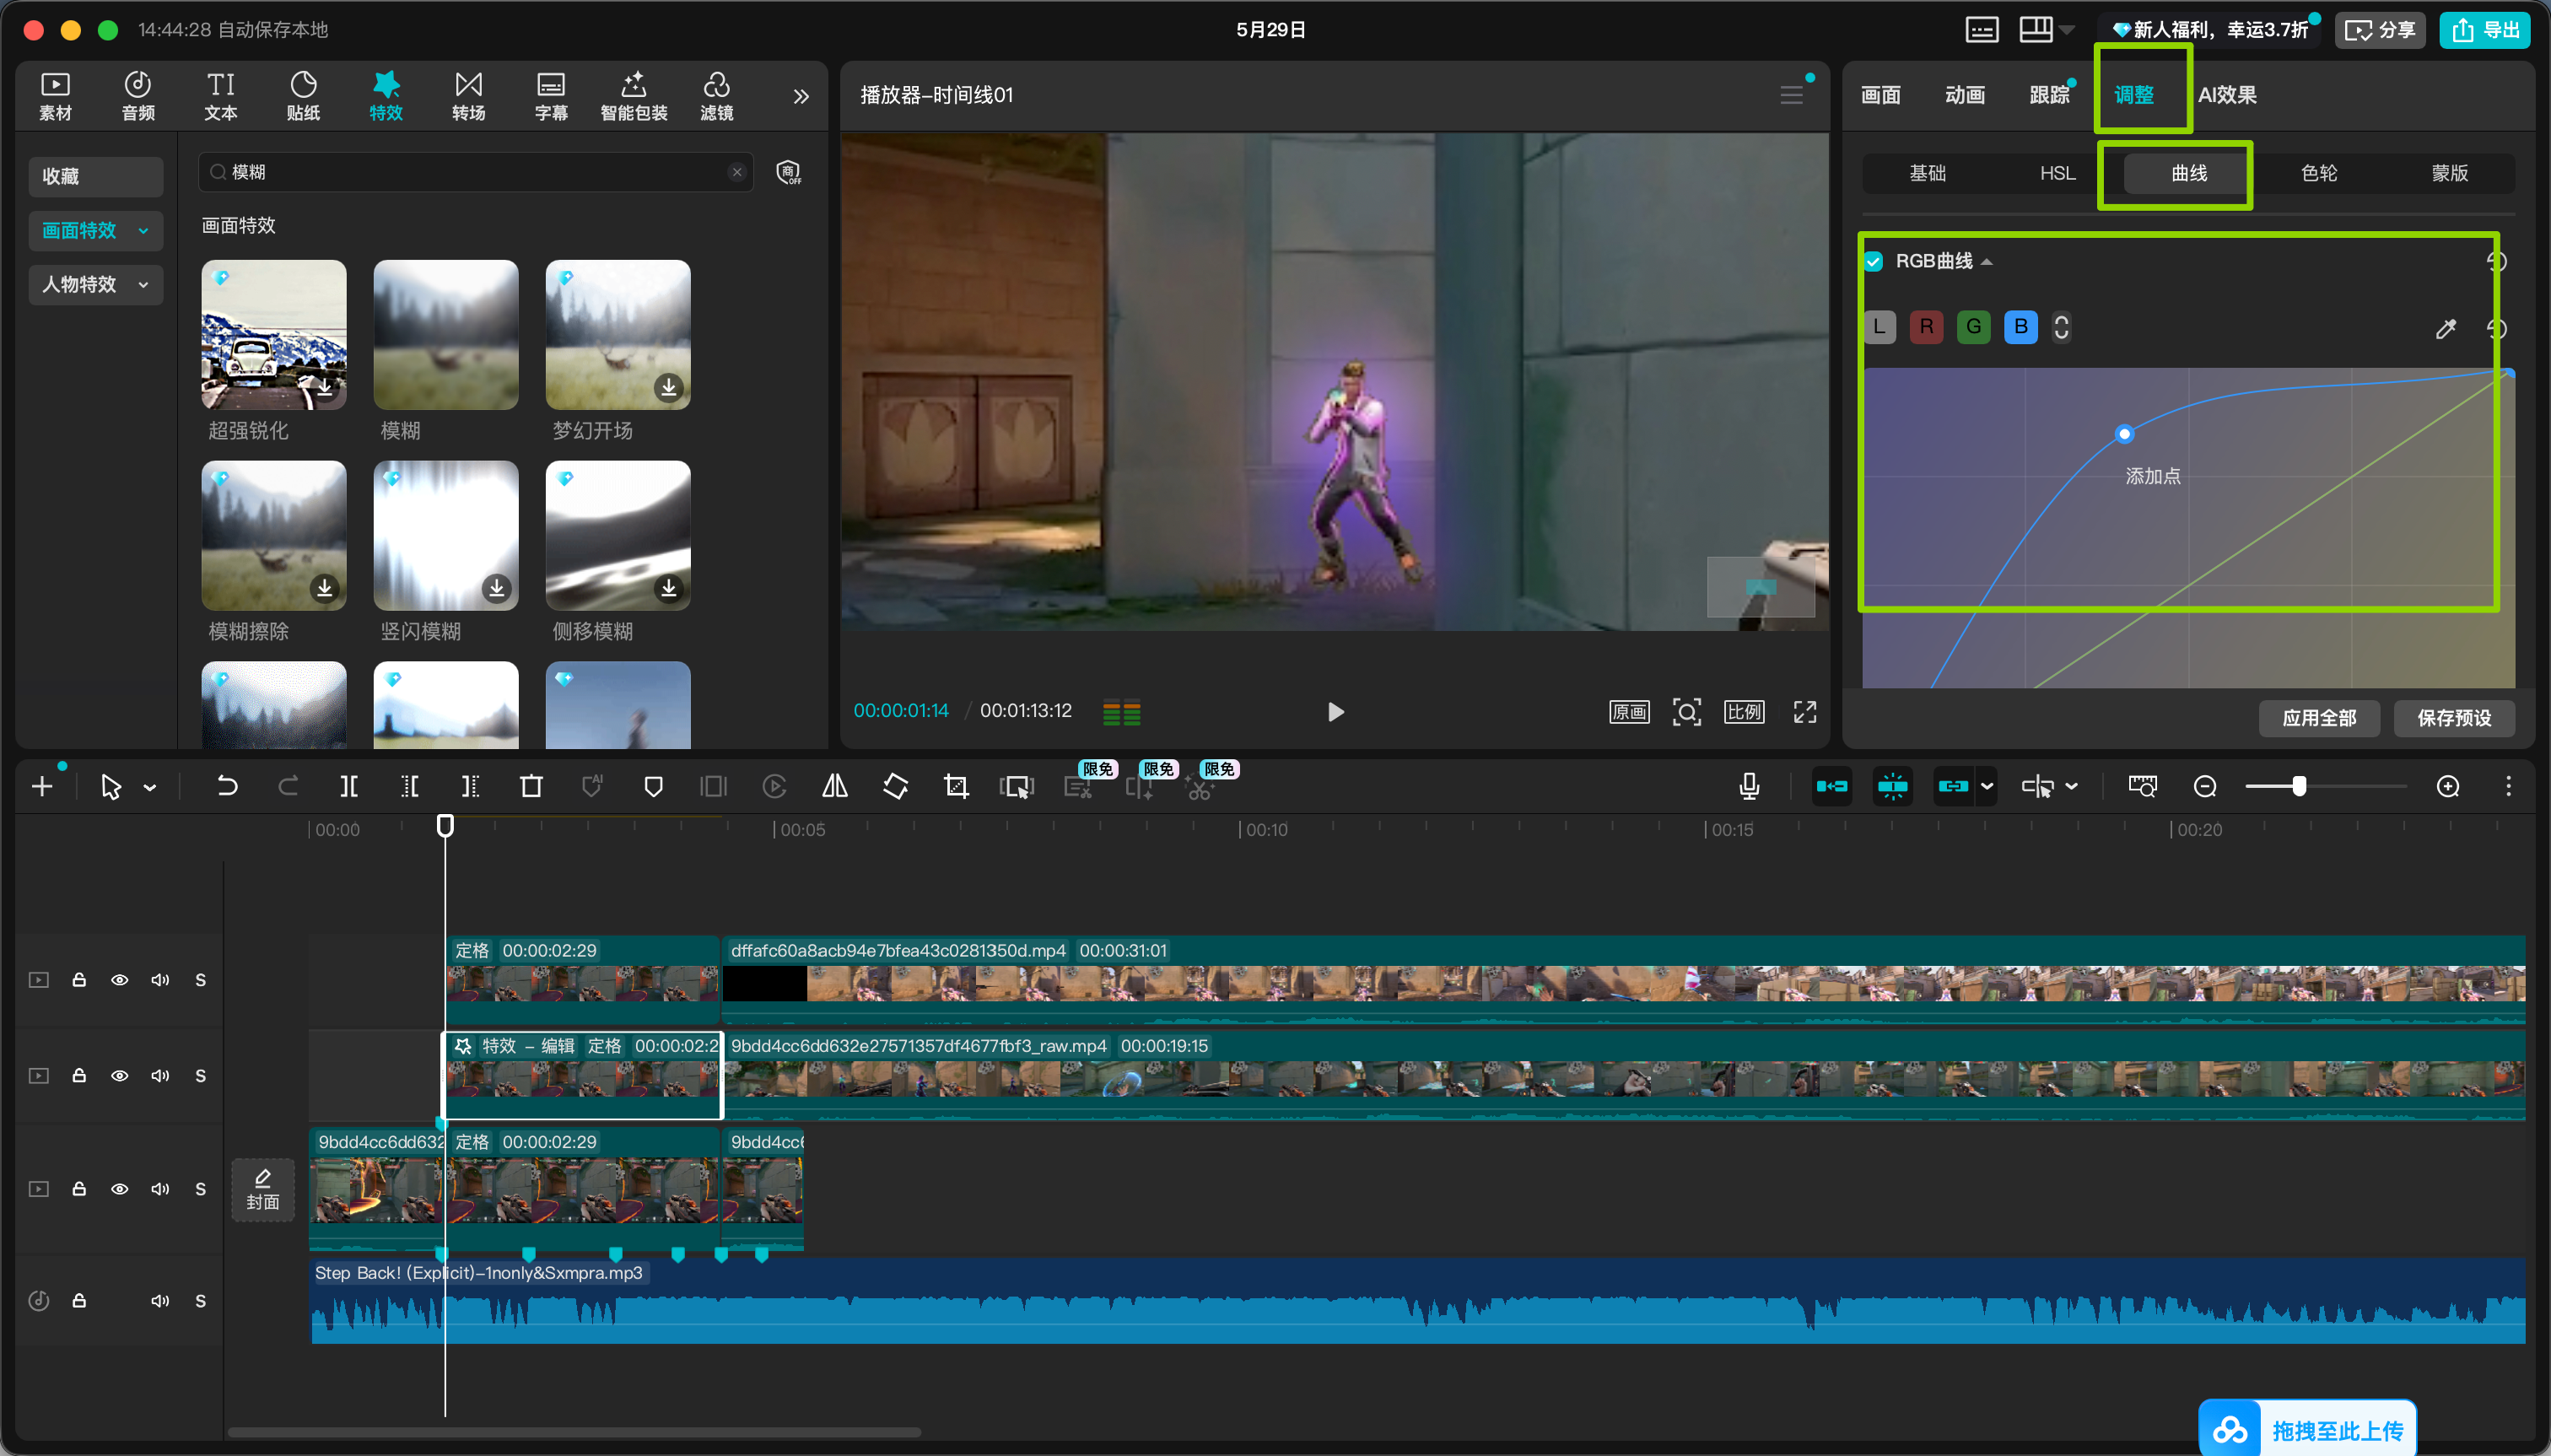2551x1456 pixels.
Task: Click the 分享 share button
Action: click(2380, 30)
